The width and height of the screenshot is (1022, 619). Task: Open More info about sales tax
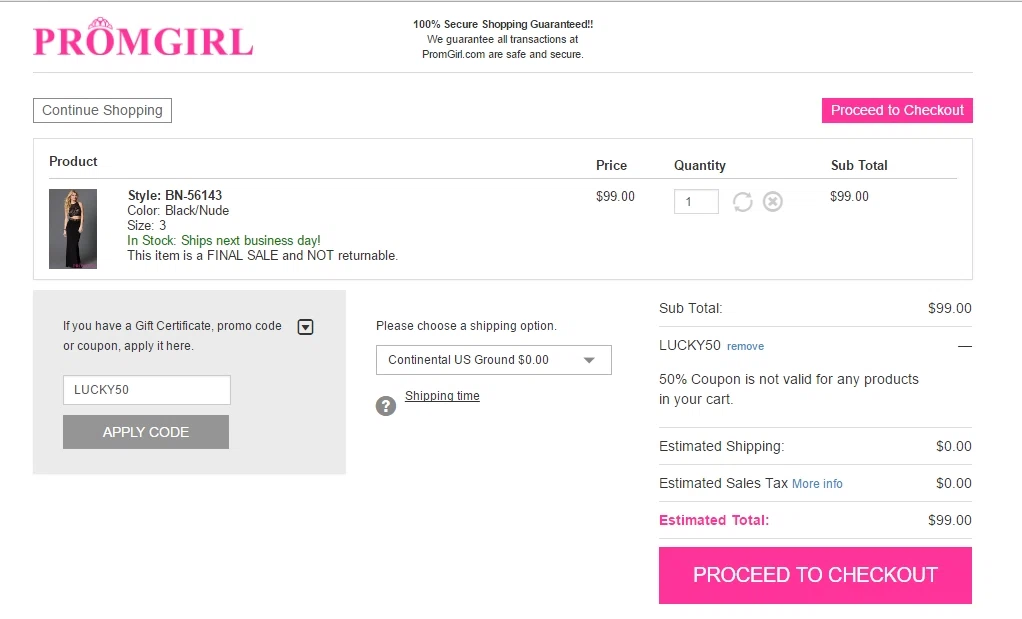click(x=817, y=483)
